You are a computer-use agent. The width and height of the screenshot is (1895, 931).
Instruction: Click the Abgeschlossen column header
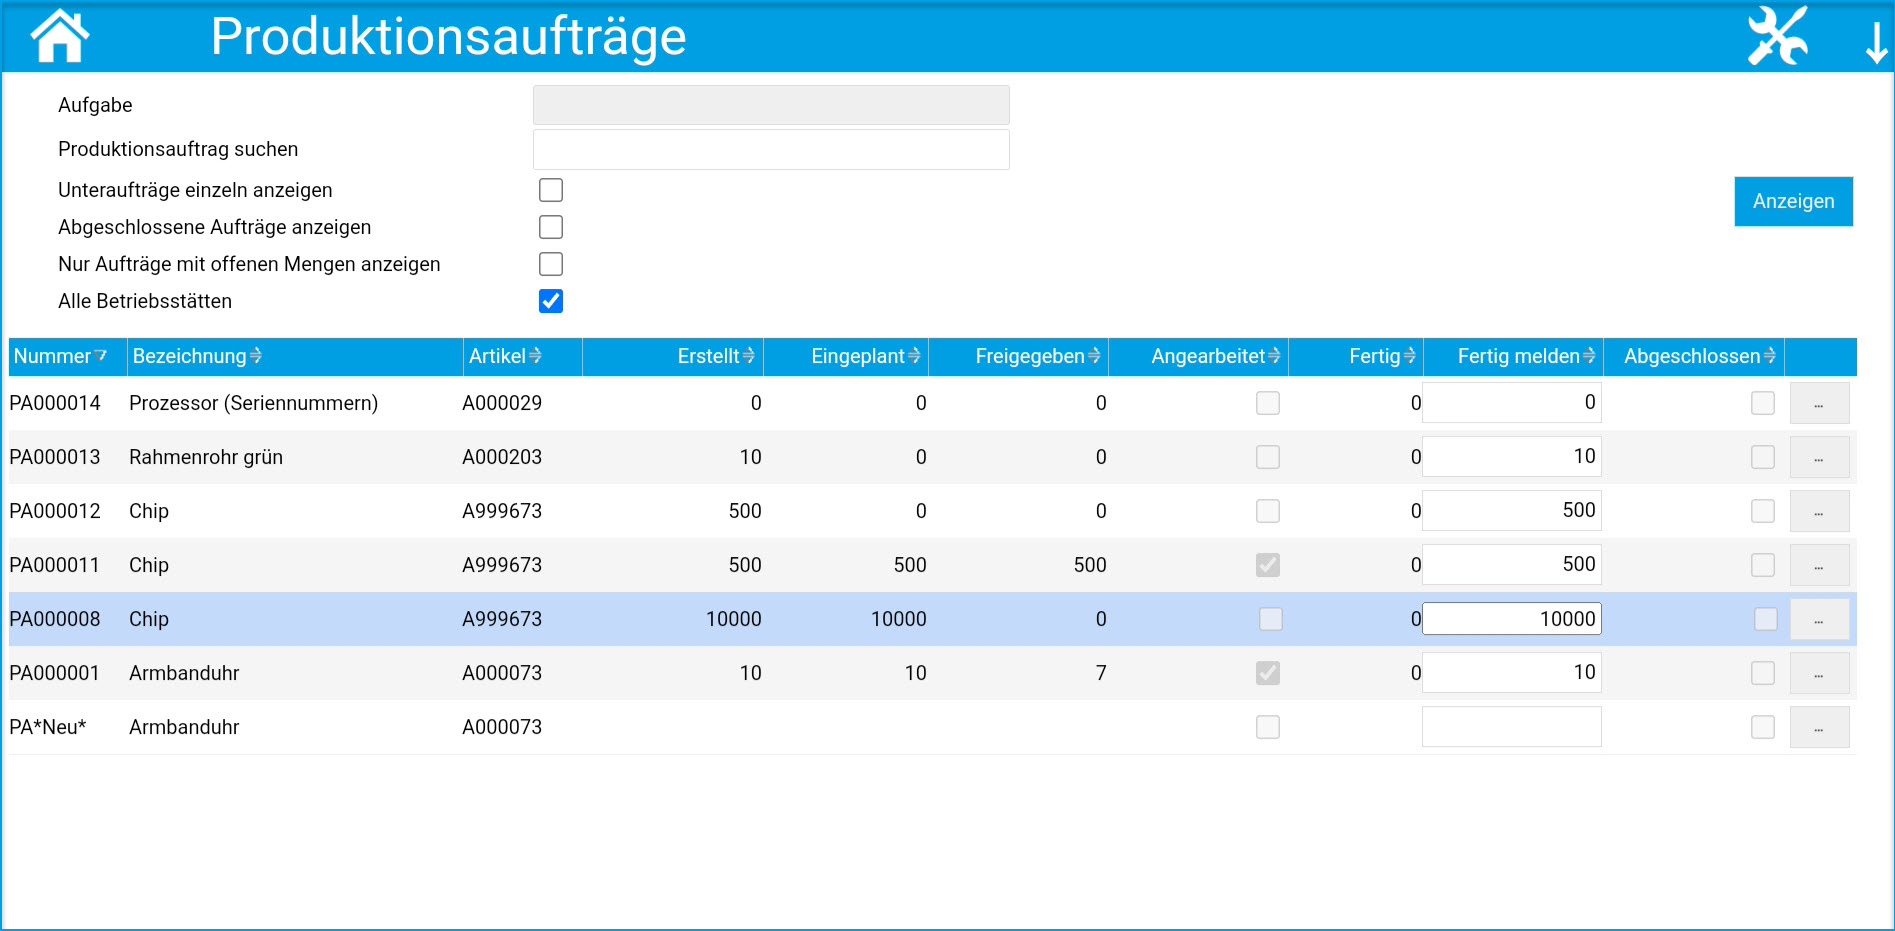click(x=1691, y=356)
